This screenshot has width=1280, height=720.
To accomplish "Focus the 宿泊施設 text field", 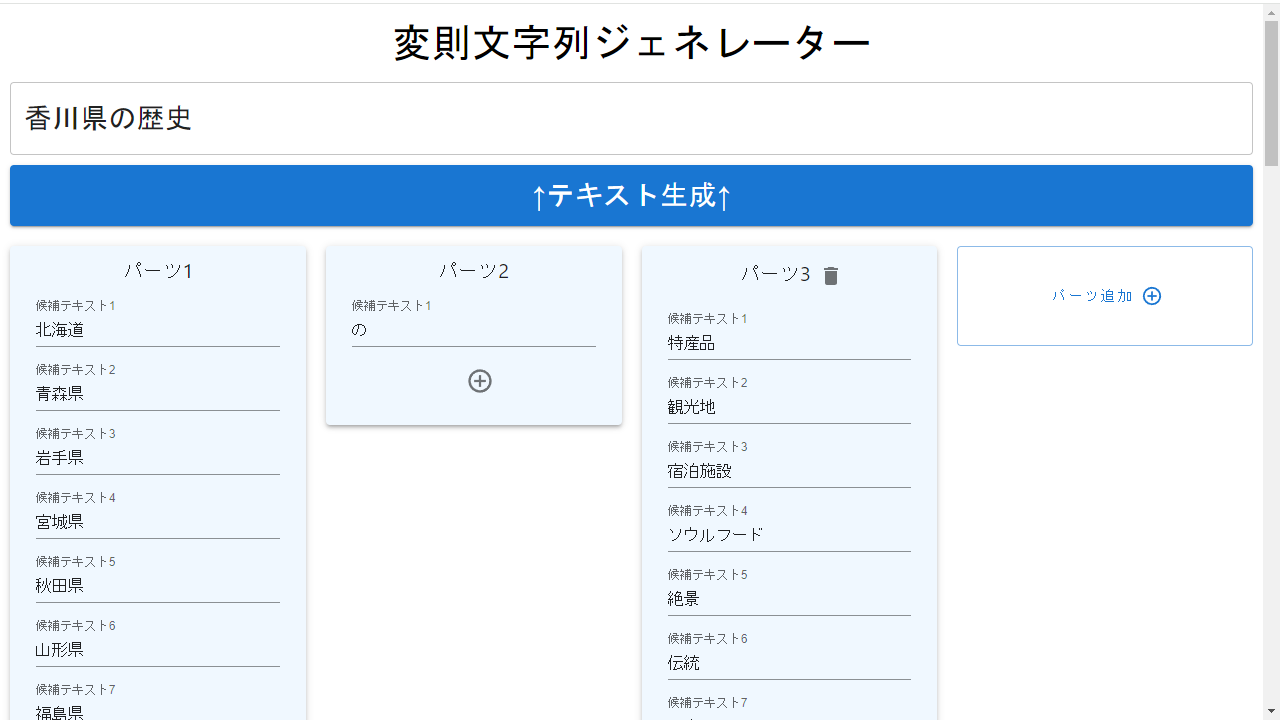I will click(x=789, y=471).
